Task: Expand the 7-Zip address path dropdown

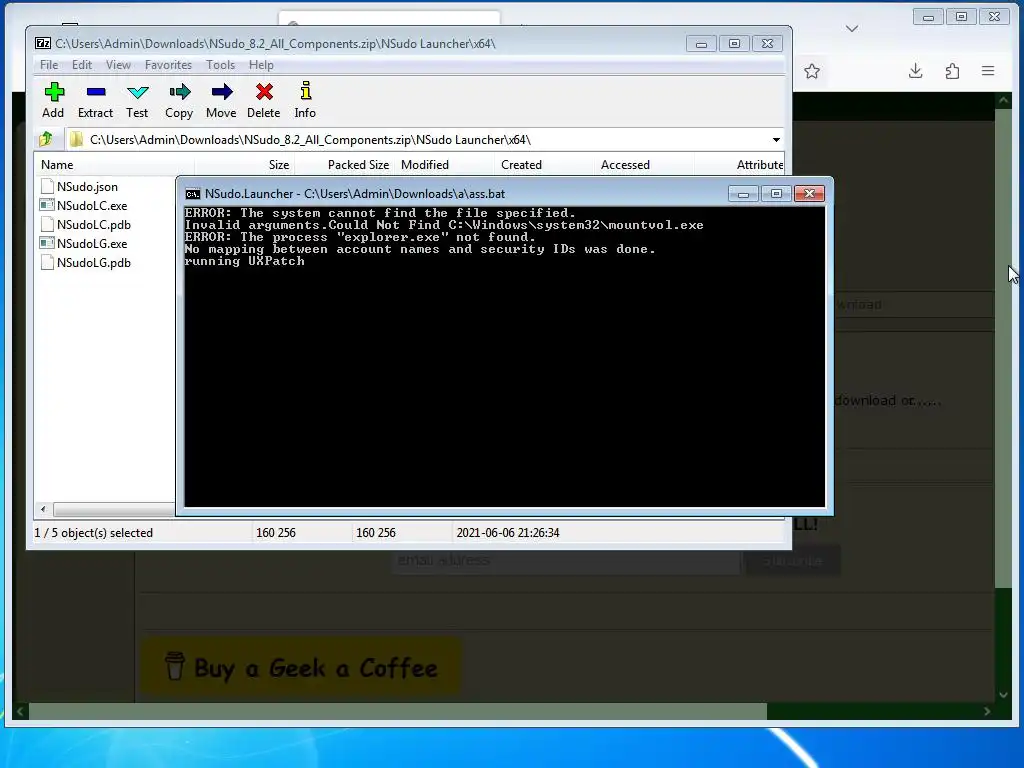Action: [776, 140]
